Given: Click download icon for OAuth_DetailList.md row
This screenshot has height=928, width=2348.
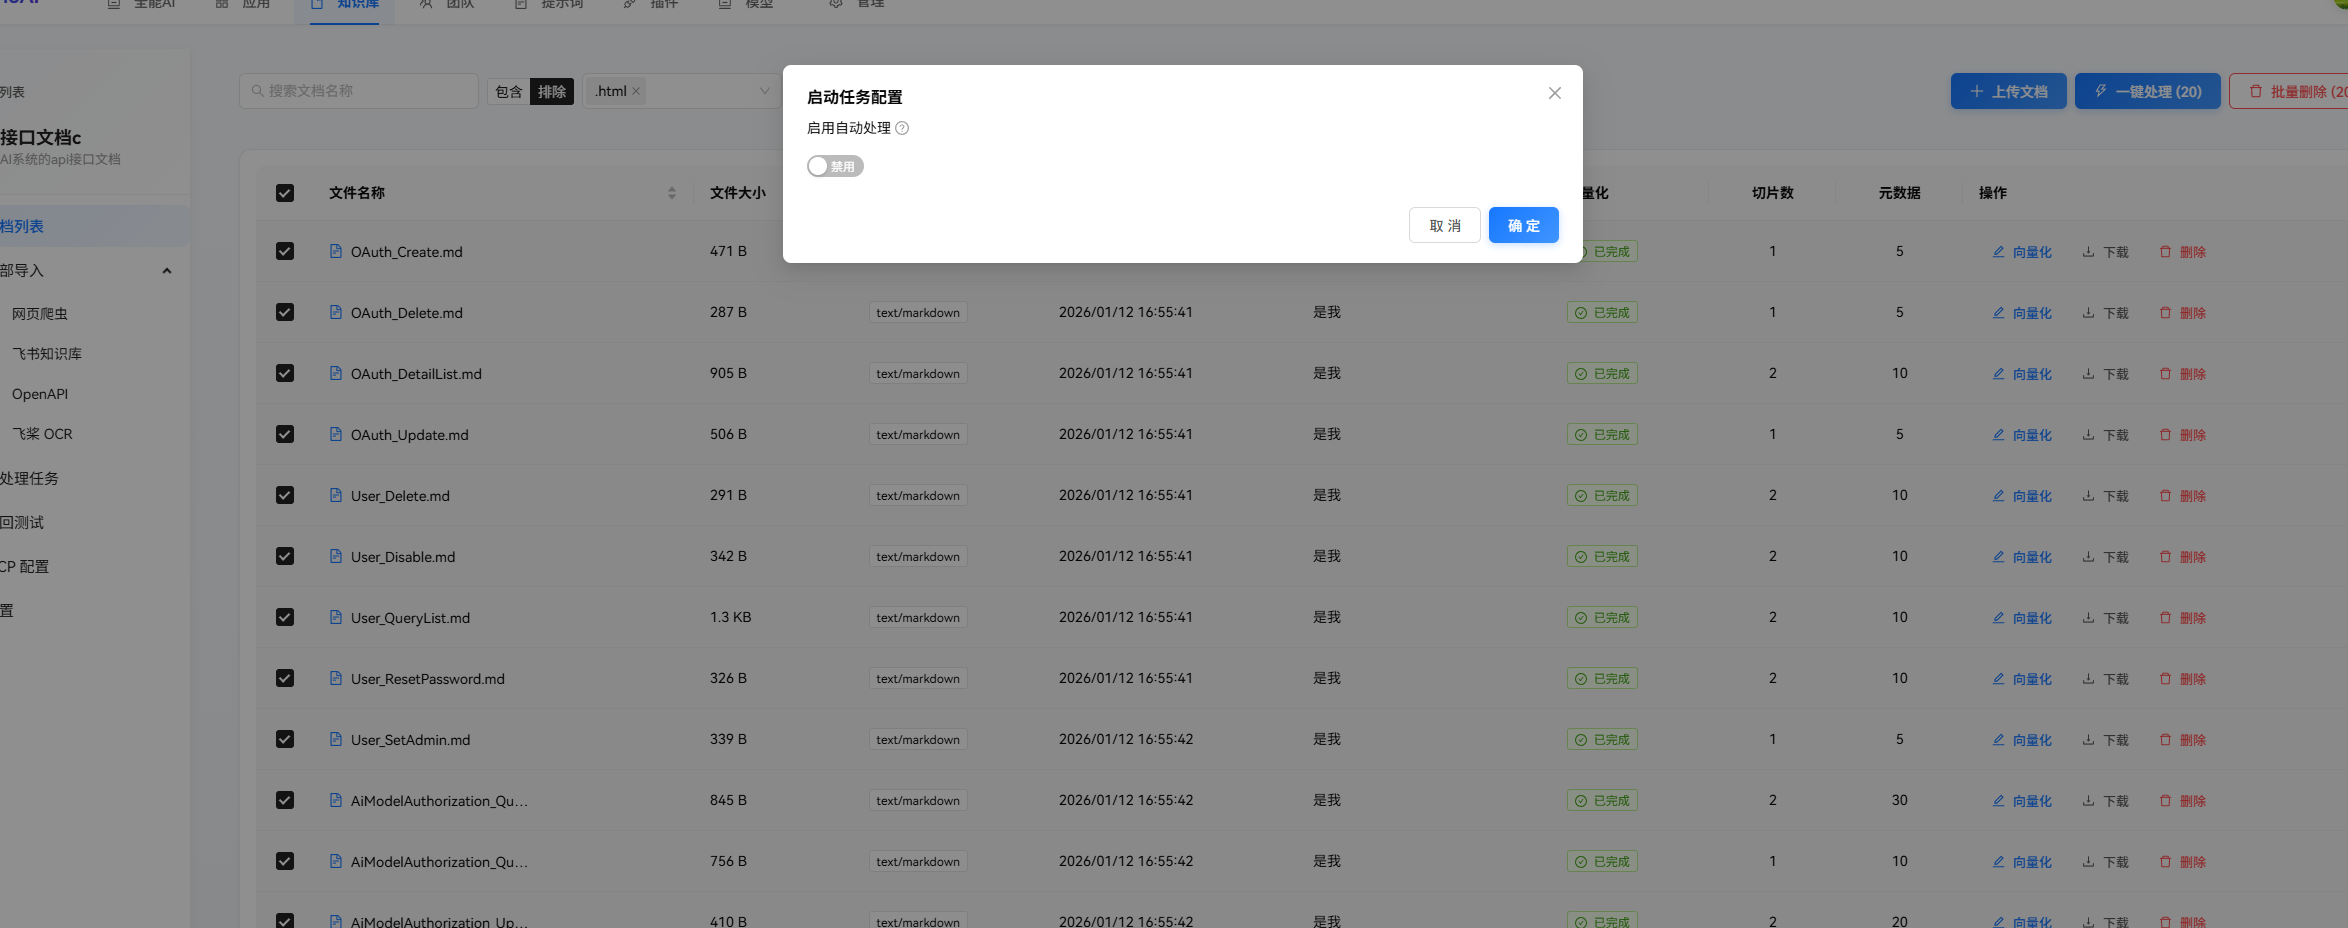Looking at the screenshot, I should (x=2088, y=373).
